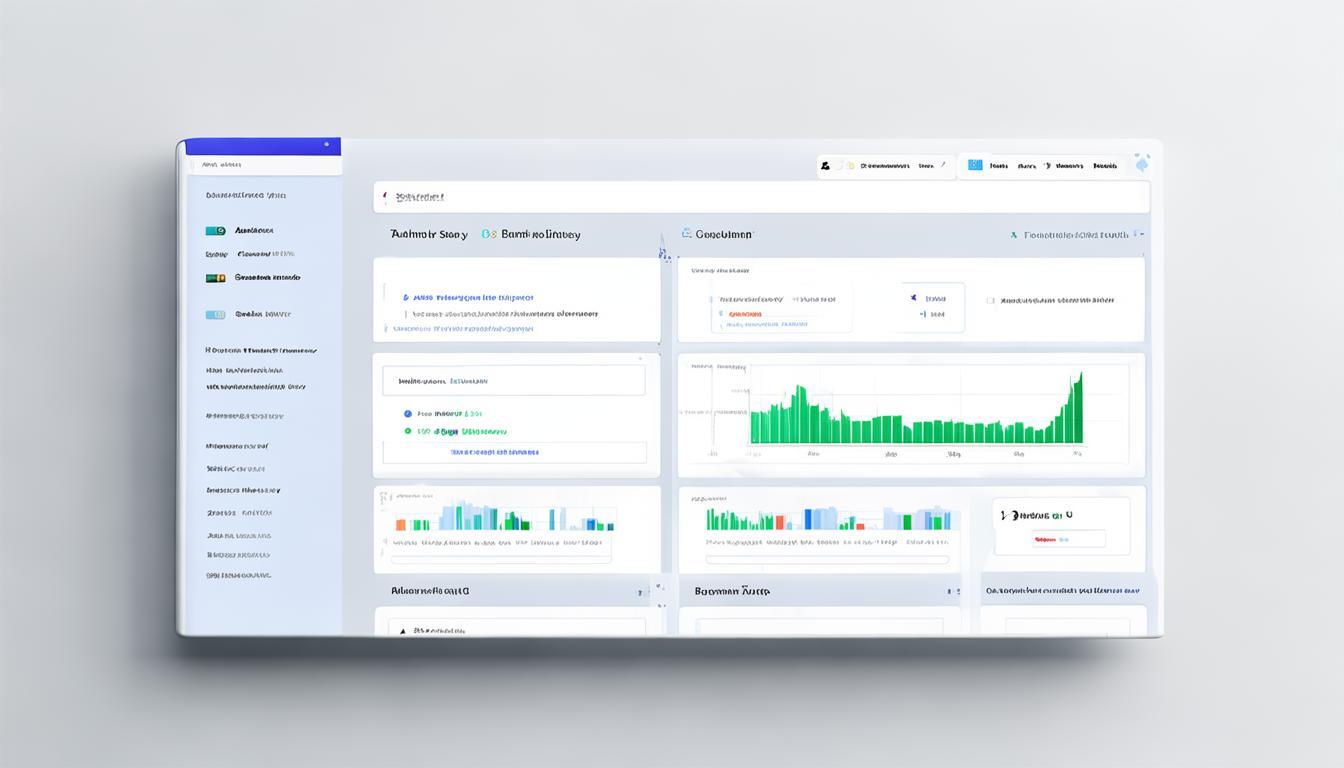Select the blue radio option in middle-left card
This screenshot has height=768, width=1344.
[x=408, y=413]
